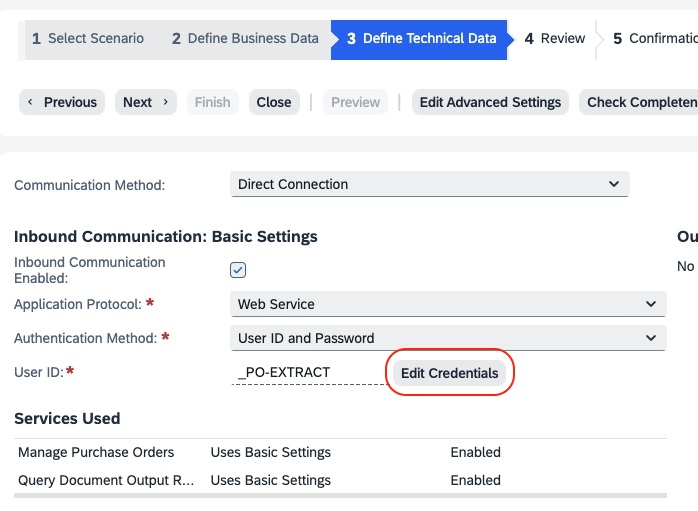Click Enabled status for Query Document Output
This screenshot has width=698, height=511.
(475, 480)
